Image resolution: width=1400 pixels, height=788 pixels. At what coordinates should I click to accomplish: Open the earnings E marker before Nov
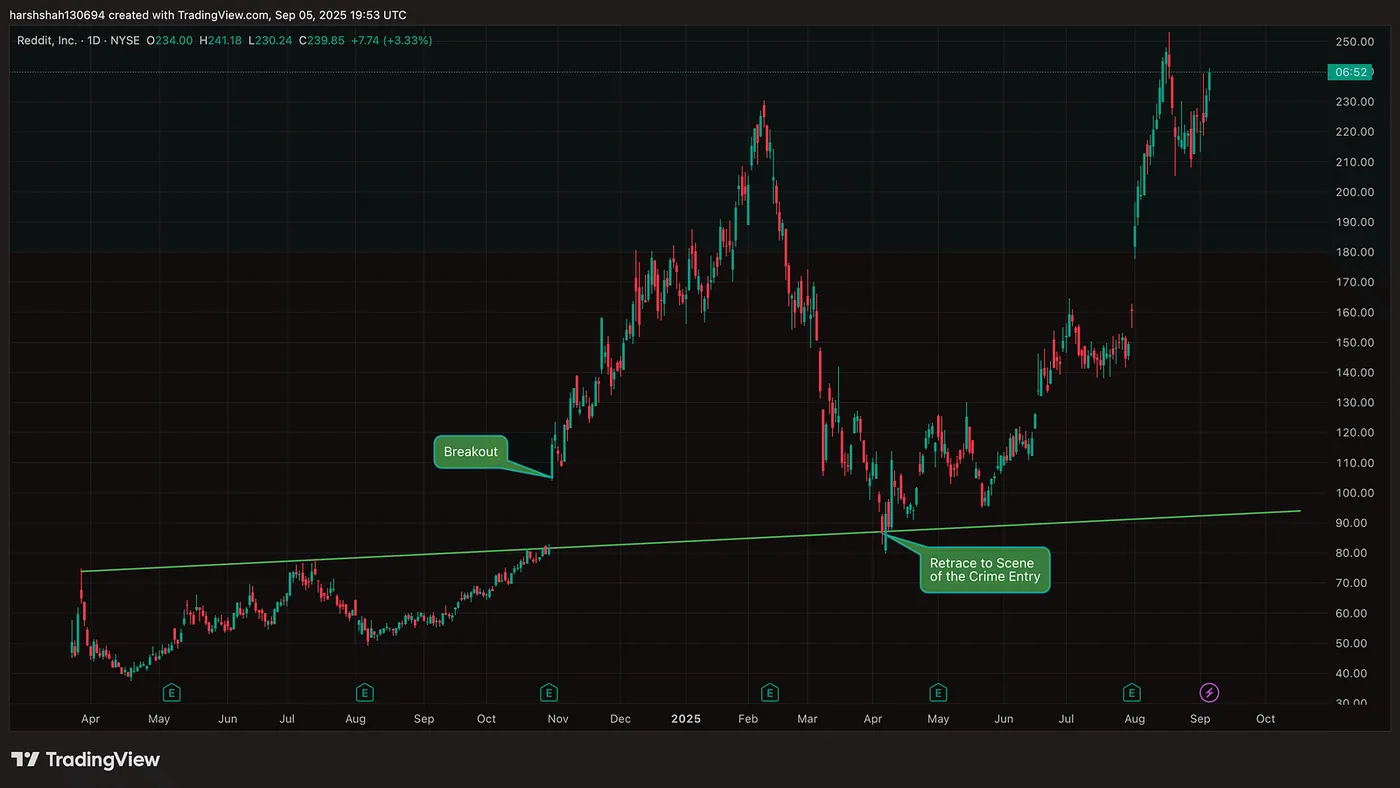tap(549, 692)
